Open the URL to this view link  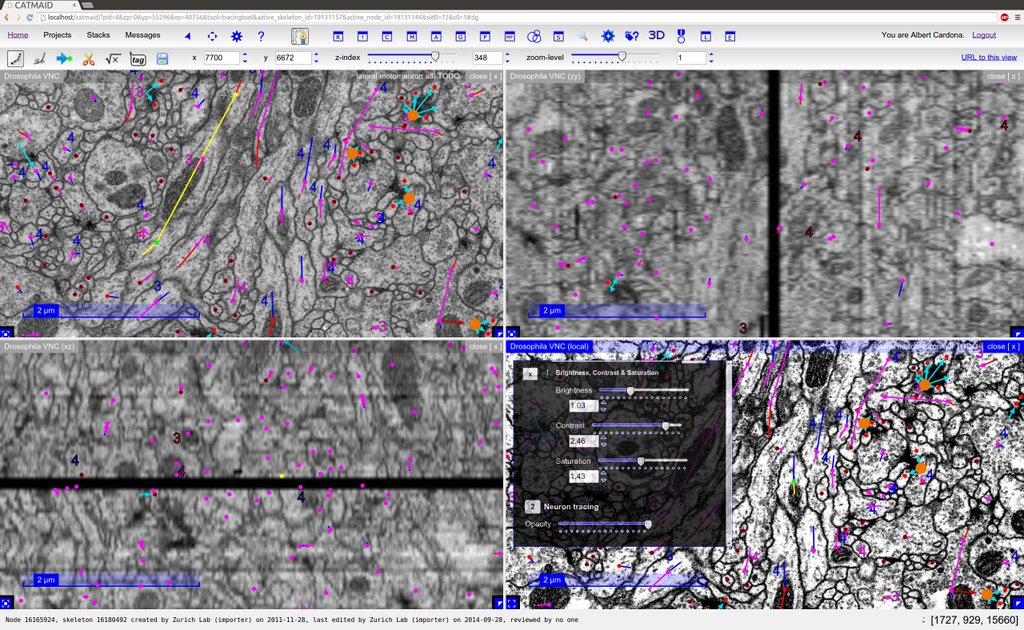coord(989,57)
